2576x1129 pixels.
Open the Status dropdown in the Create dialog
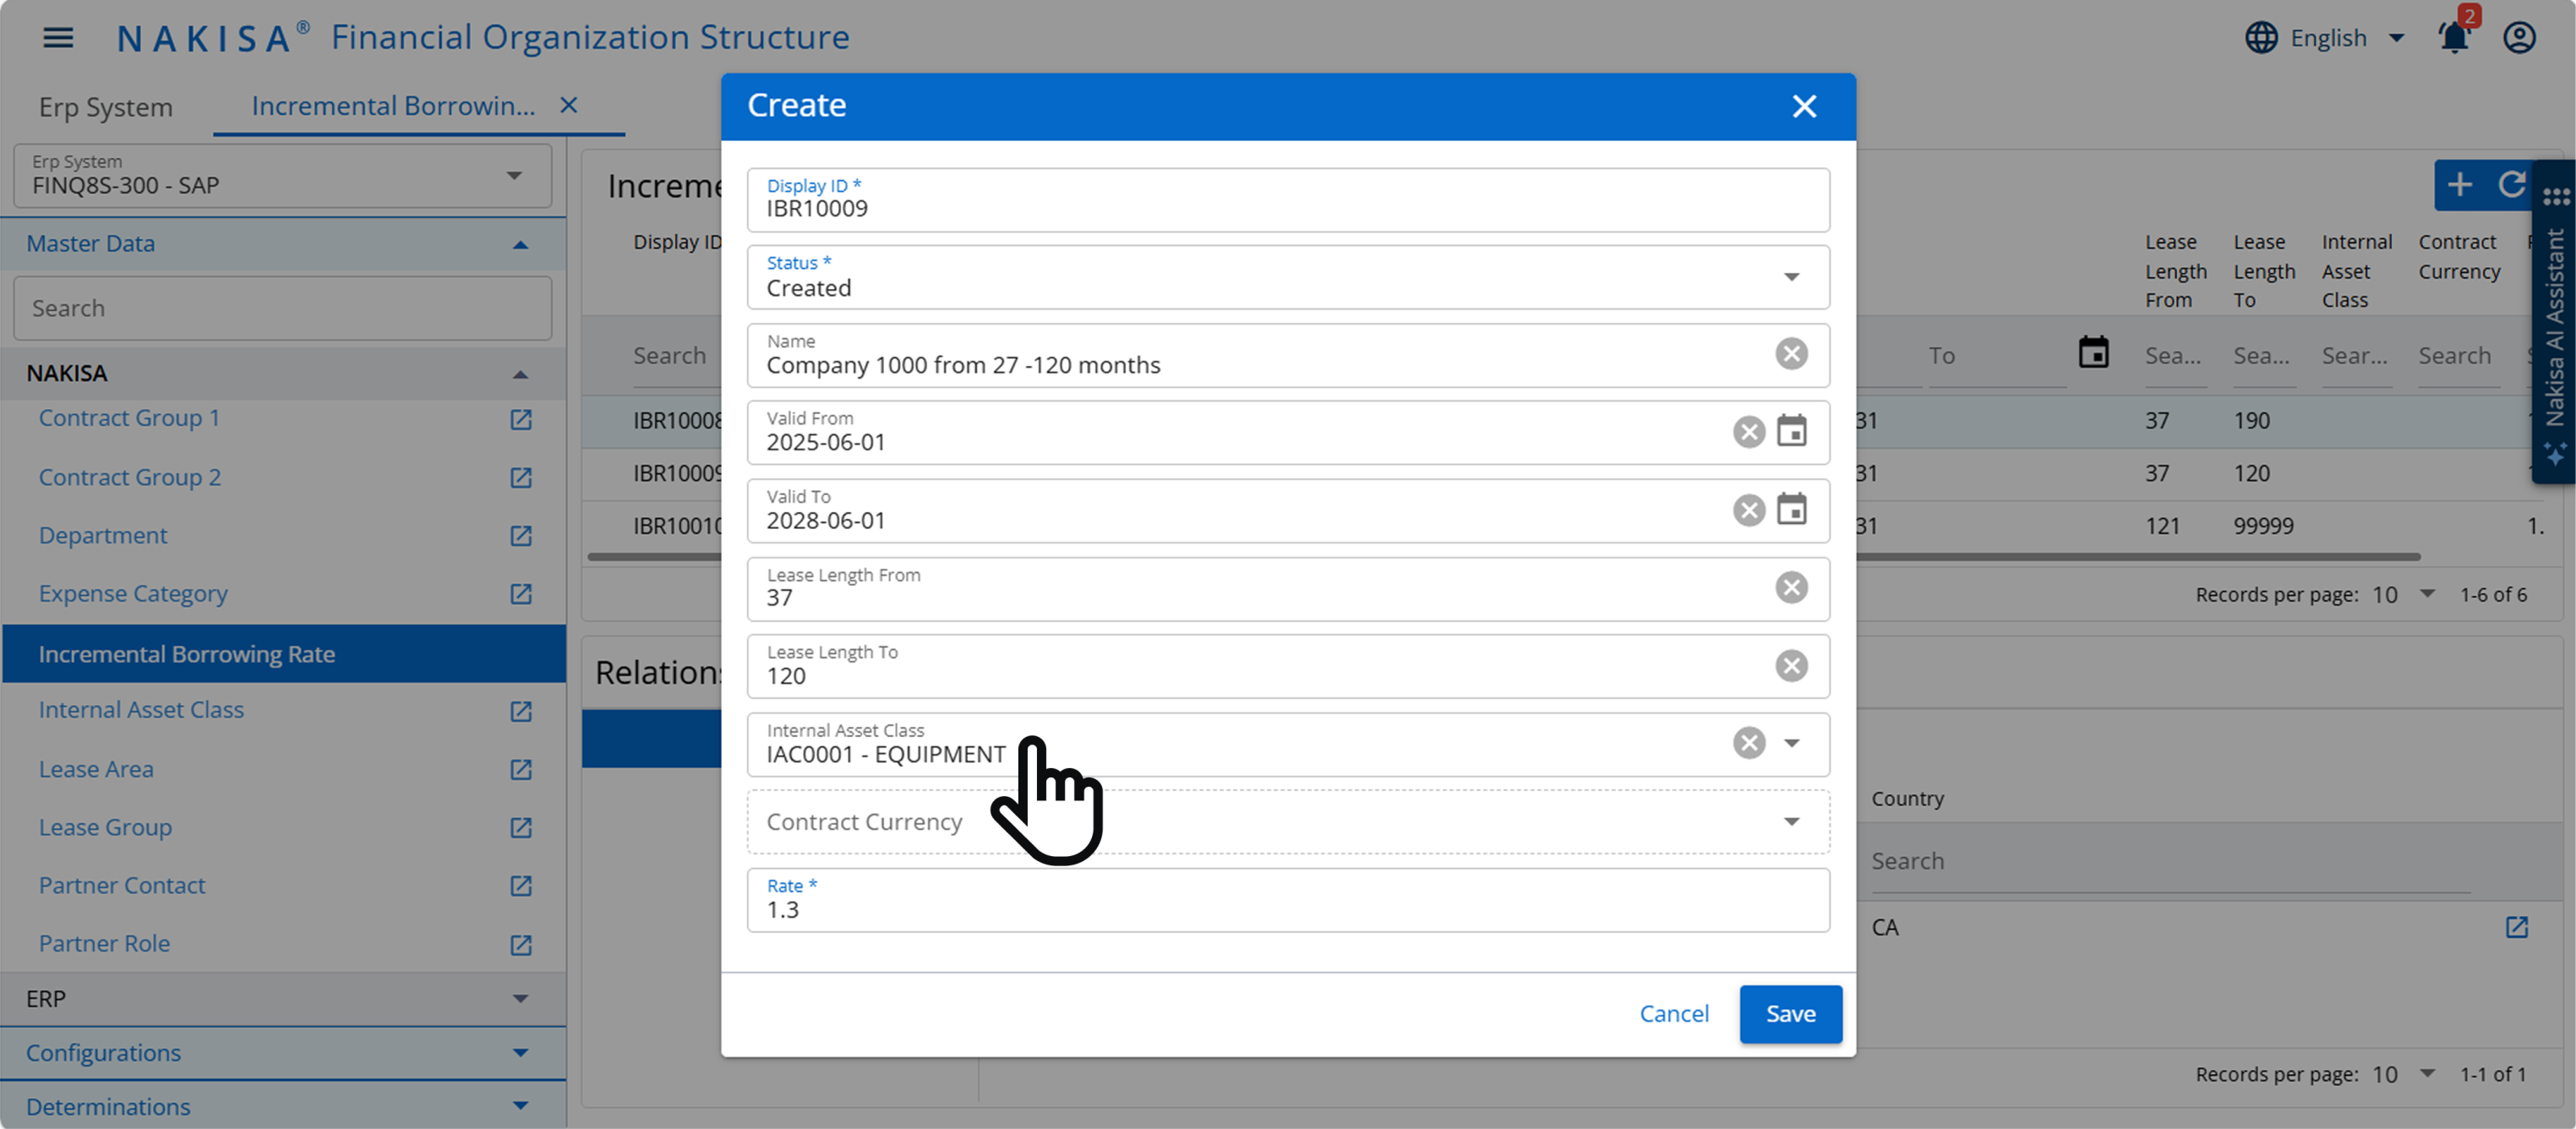1791,277
